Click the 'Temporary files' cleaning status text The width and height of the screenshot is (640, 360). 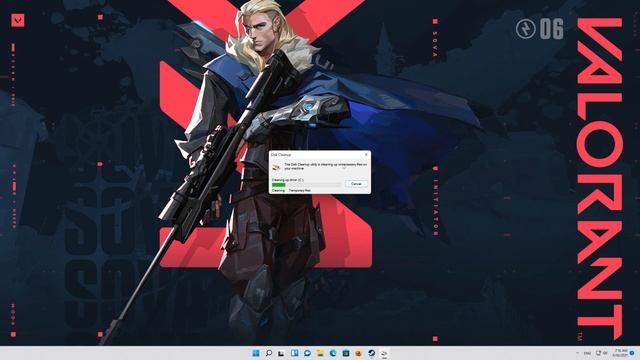coord(300,190)
